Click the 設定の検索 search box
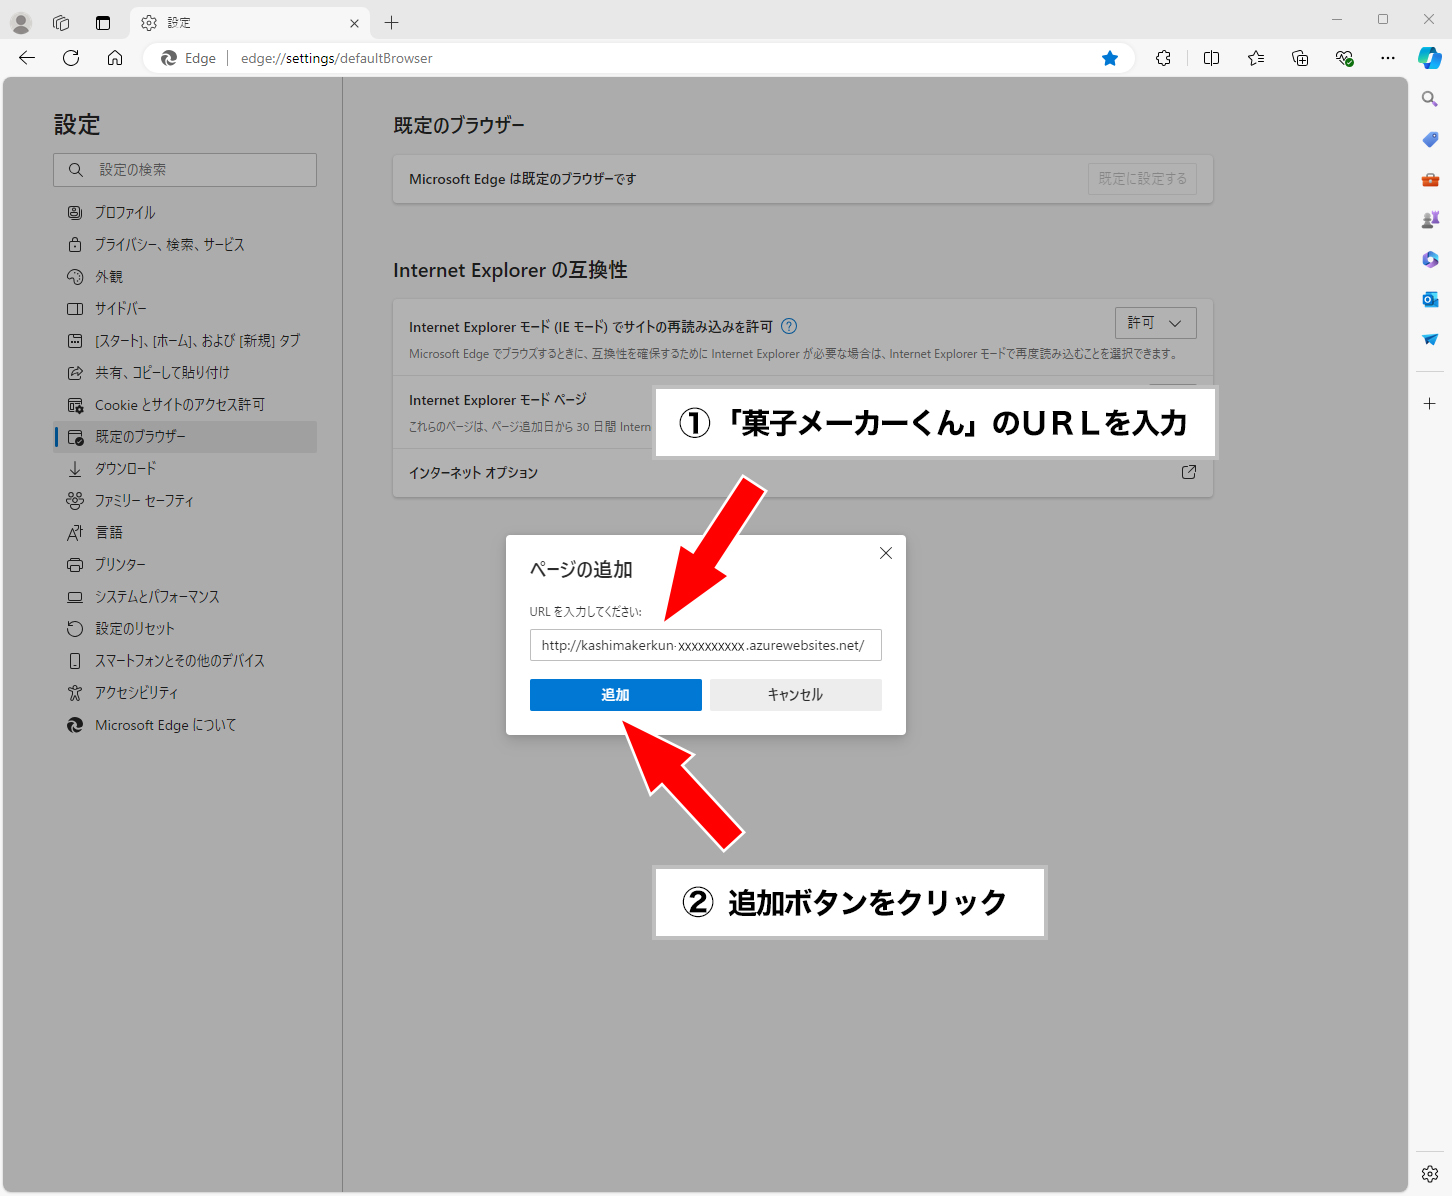The height and width of the screenshot is (1196, 1452). point(185,170)
